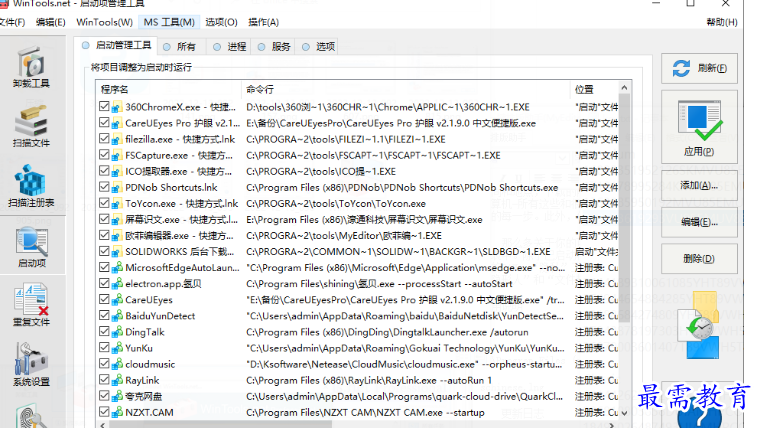Click the DingTalk row icon
This screenshot has height=428, width=759.
point(117,332)
